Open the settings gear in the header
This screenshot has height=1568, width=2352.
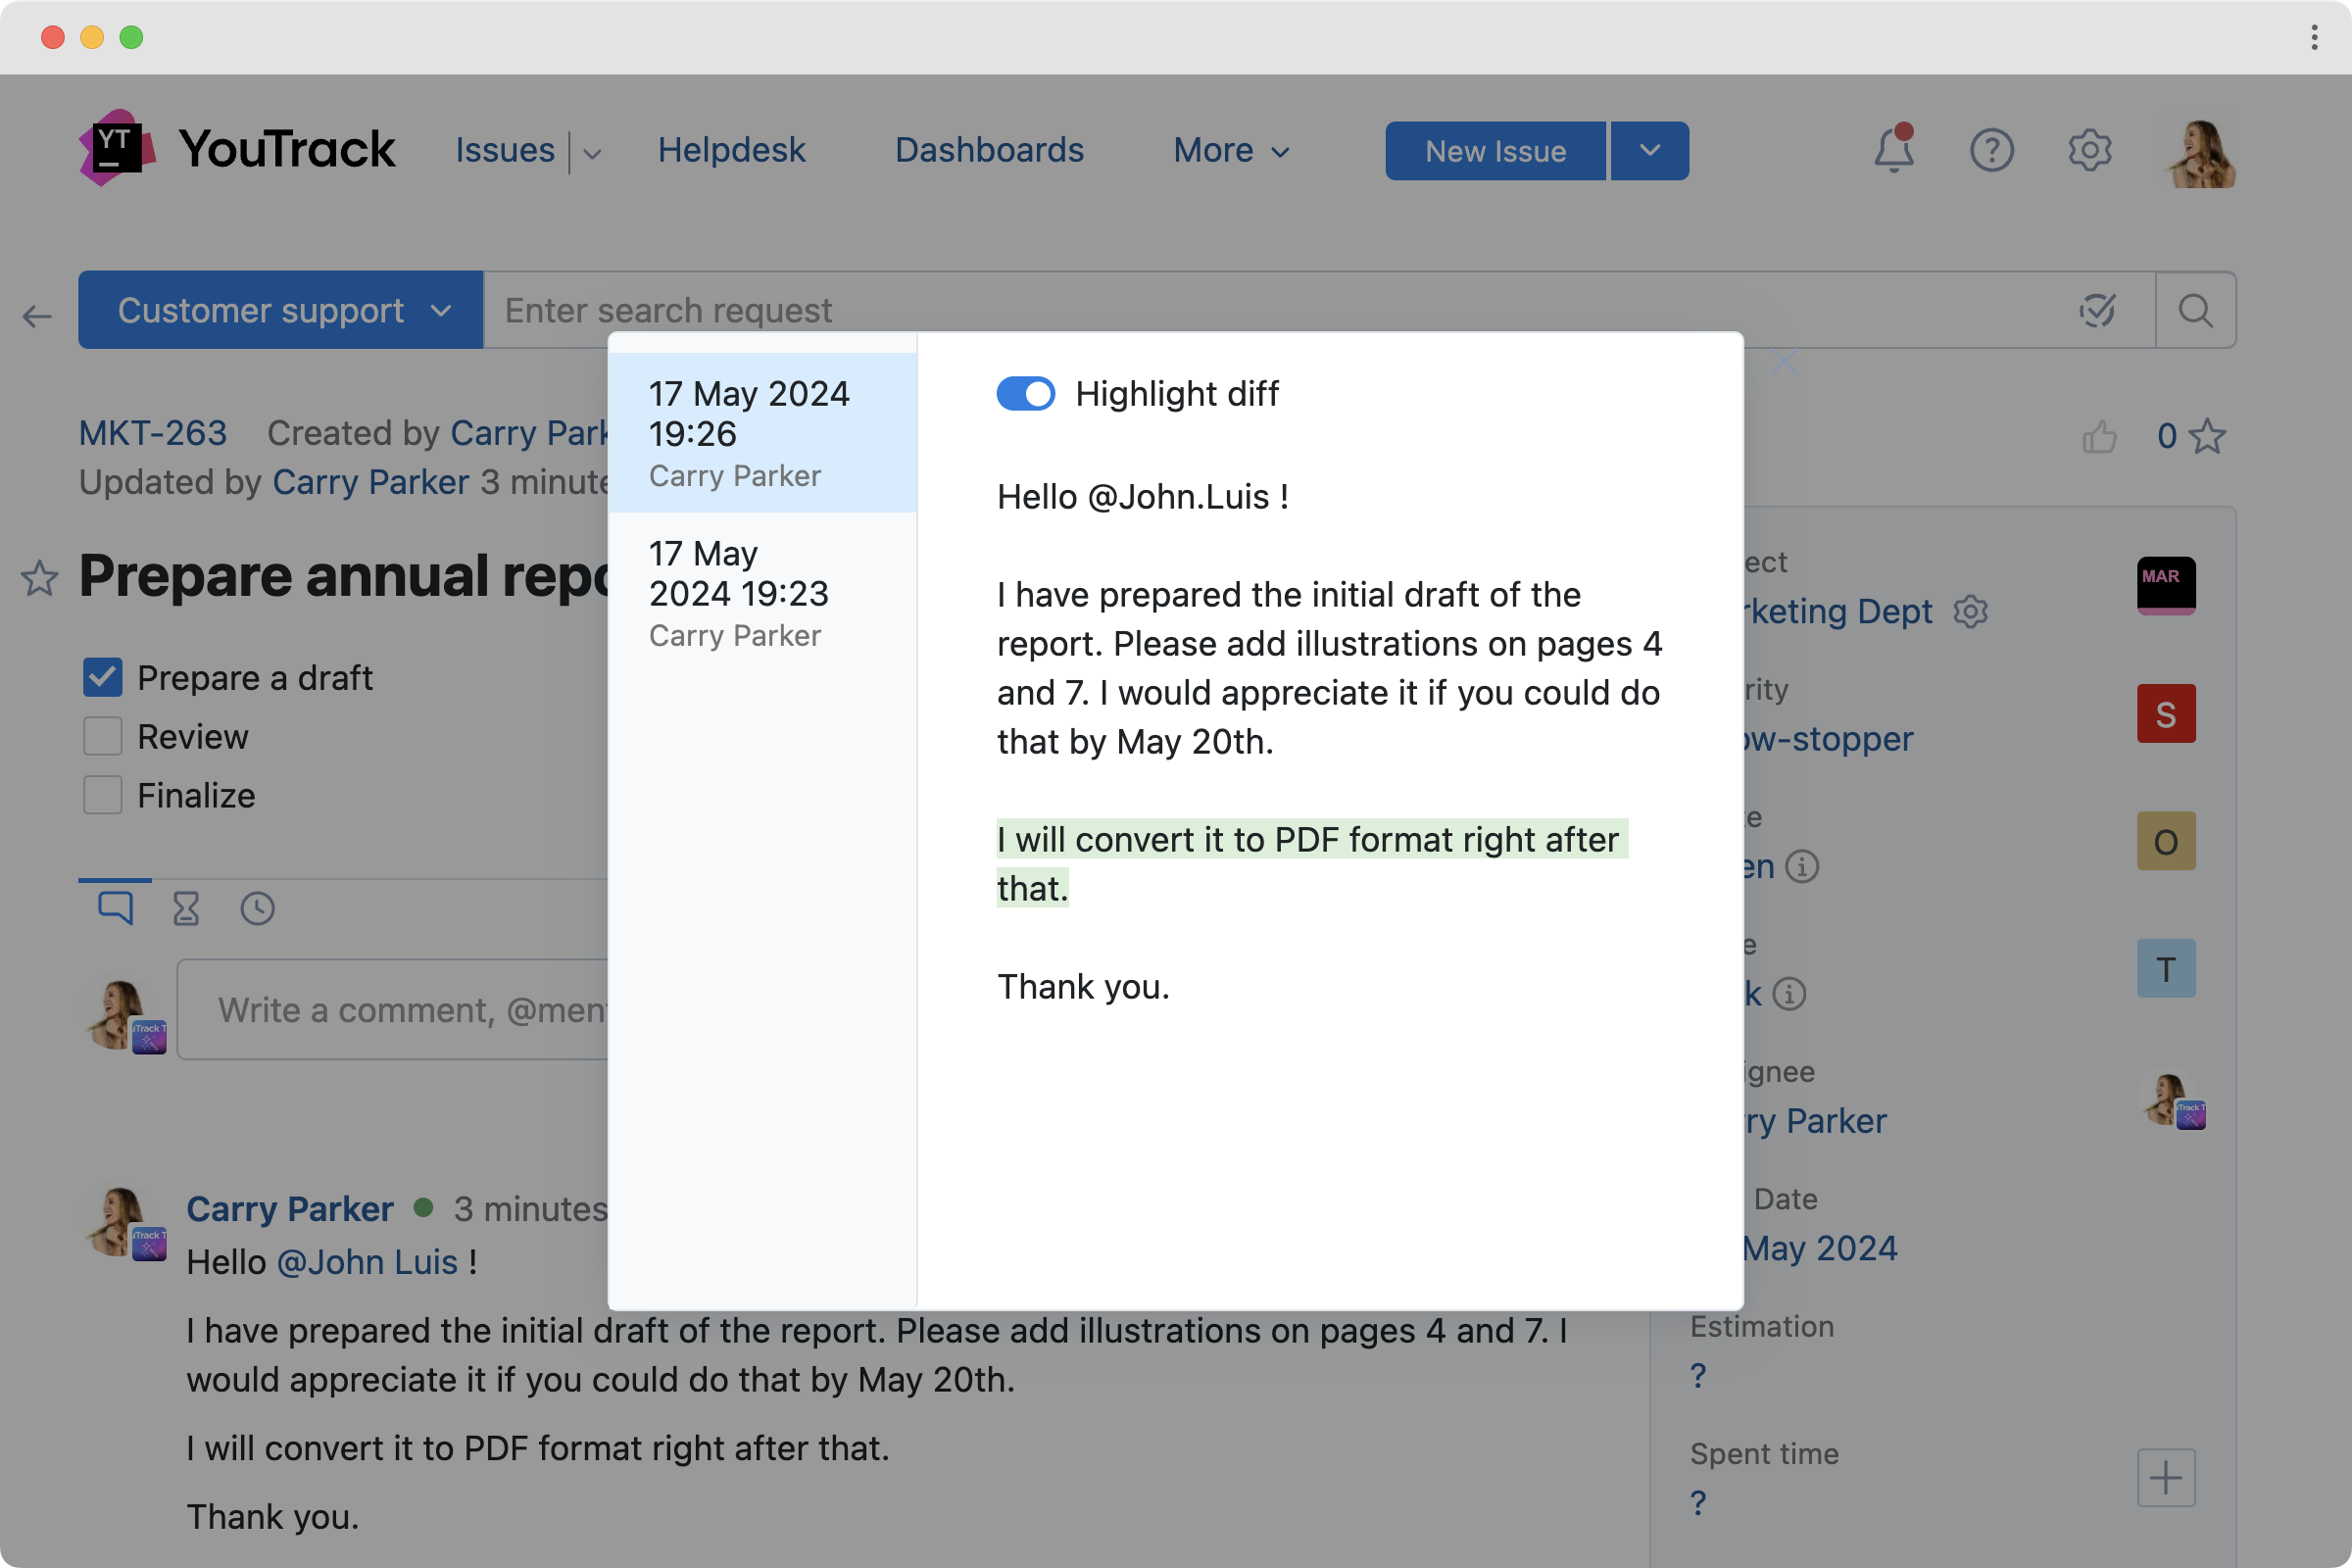click(x=2089, y=151)
